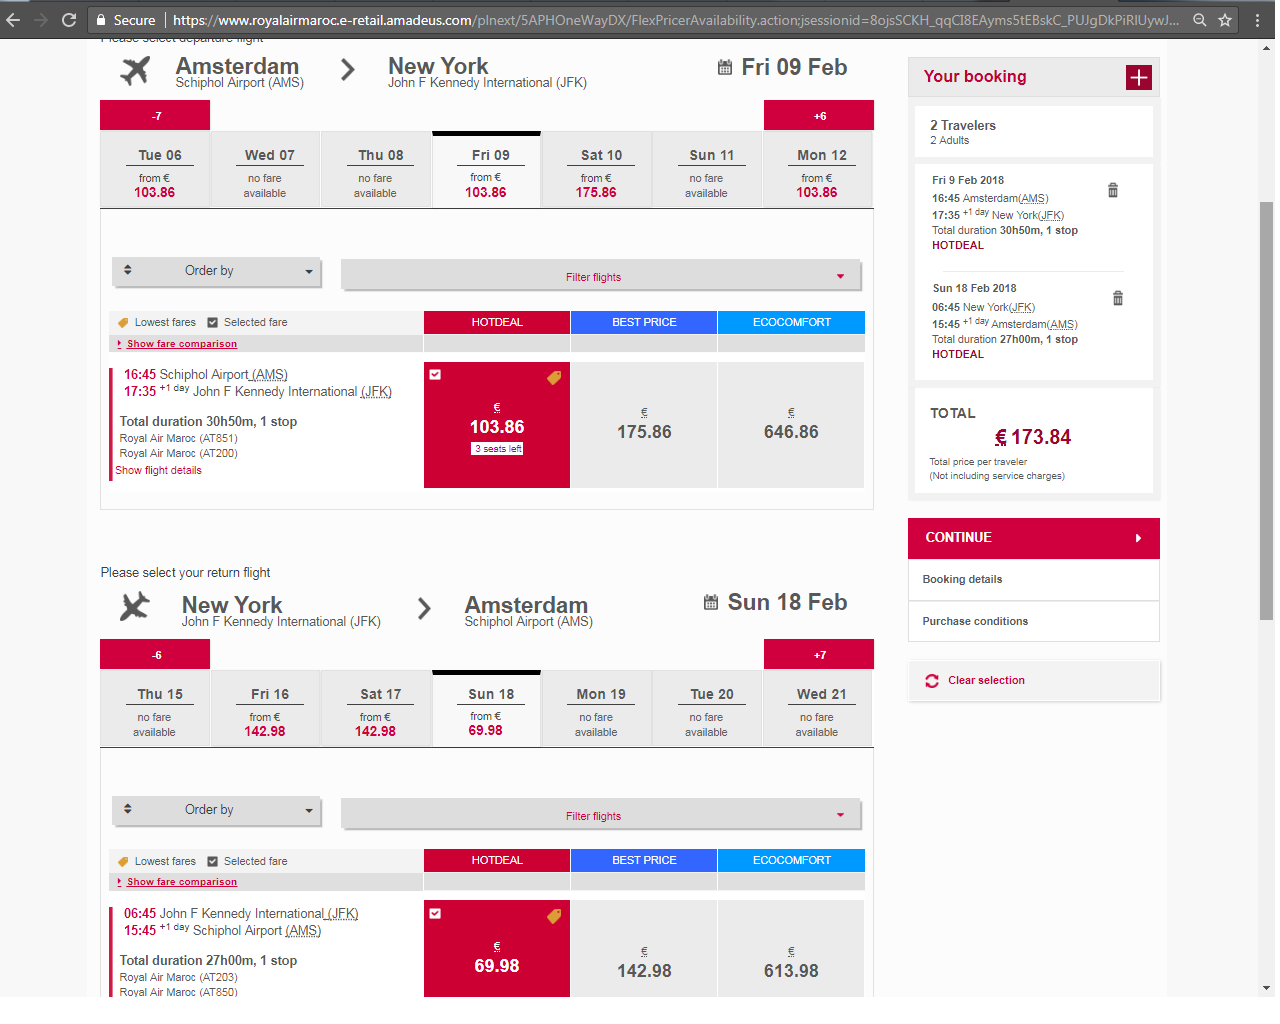This screenshot has height=1024, width=1280.
Task: Toggle Selected fare checkbox in return legend
Action: point(212,861)
